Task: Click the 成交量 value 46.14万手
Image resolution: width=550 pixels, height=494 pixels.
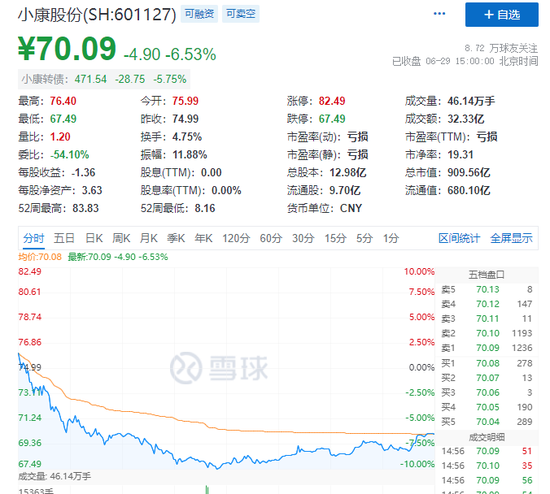Action: point(471,101)
